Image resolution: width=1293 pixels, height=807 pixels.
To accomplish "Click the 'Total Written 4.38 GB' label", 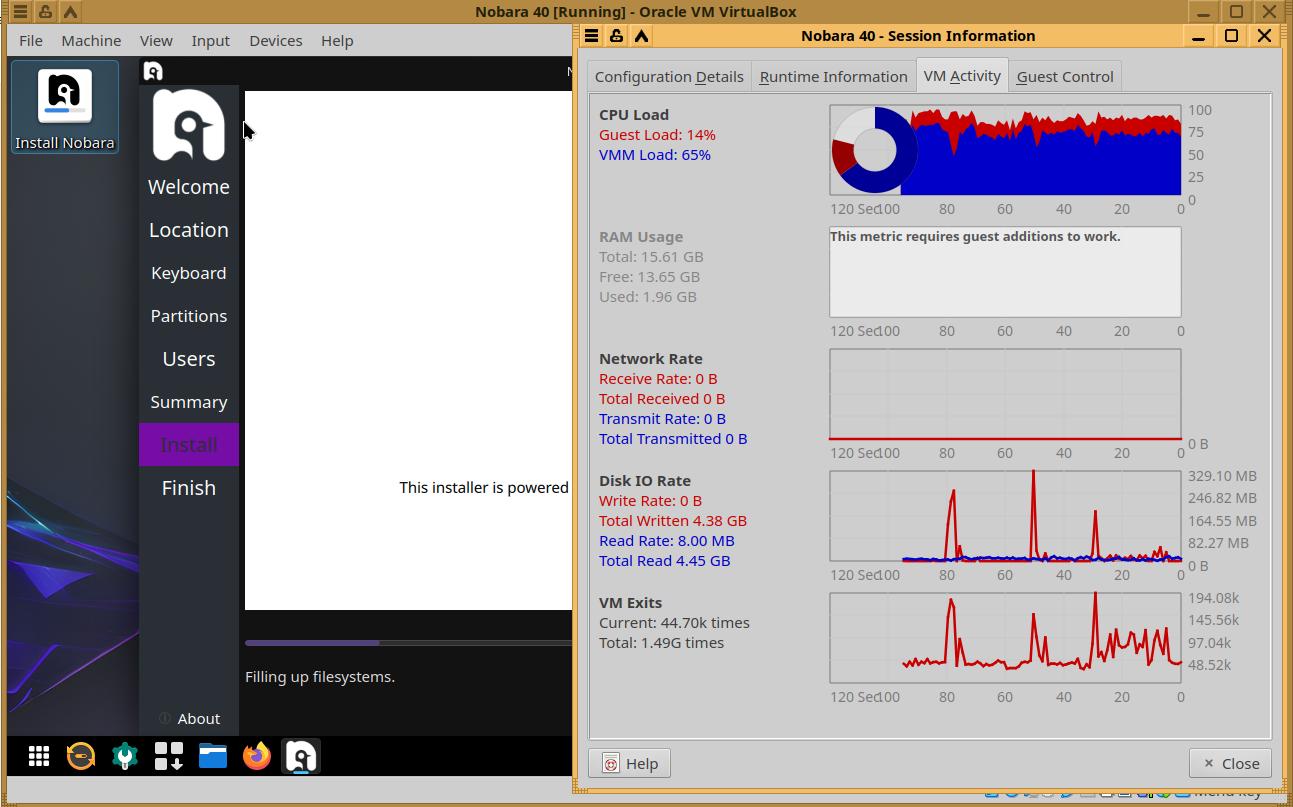I will 673,521.
